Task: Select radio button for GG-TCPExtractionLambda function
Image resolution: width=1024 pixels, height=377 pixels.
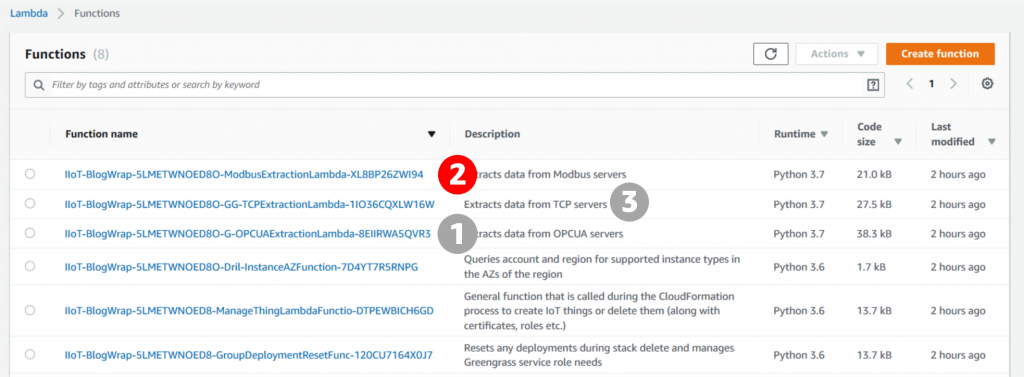Action: click(30, 204)
